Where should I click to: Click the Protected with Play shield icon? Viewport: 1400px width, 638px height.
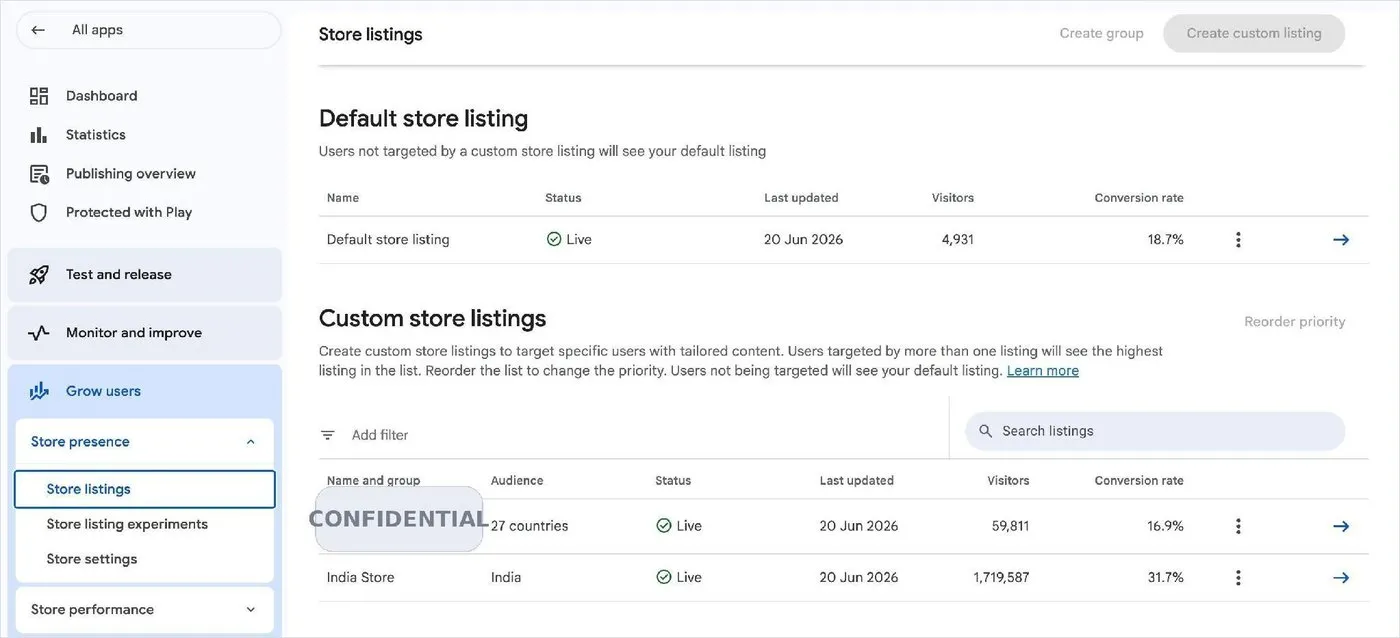pos(39,212)
